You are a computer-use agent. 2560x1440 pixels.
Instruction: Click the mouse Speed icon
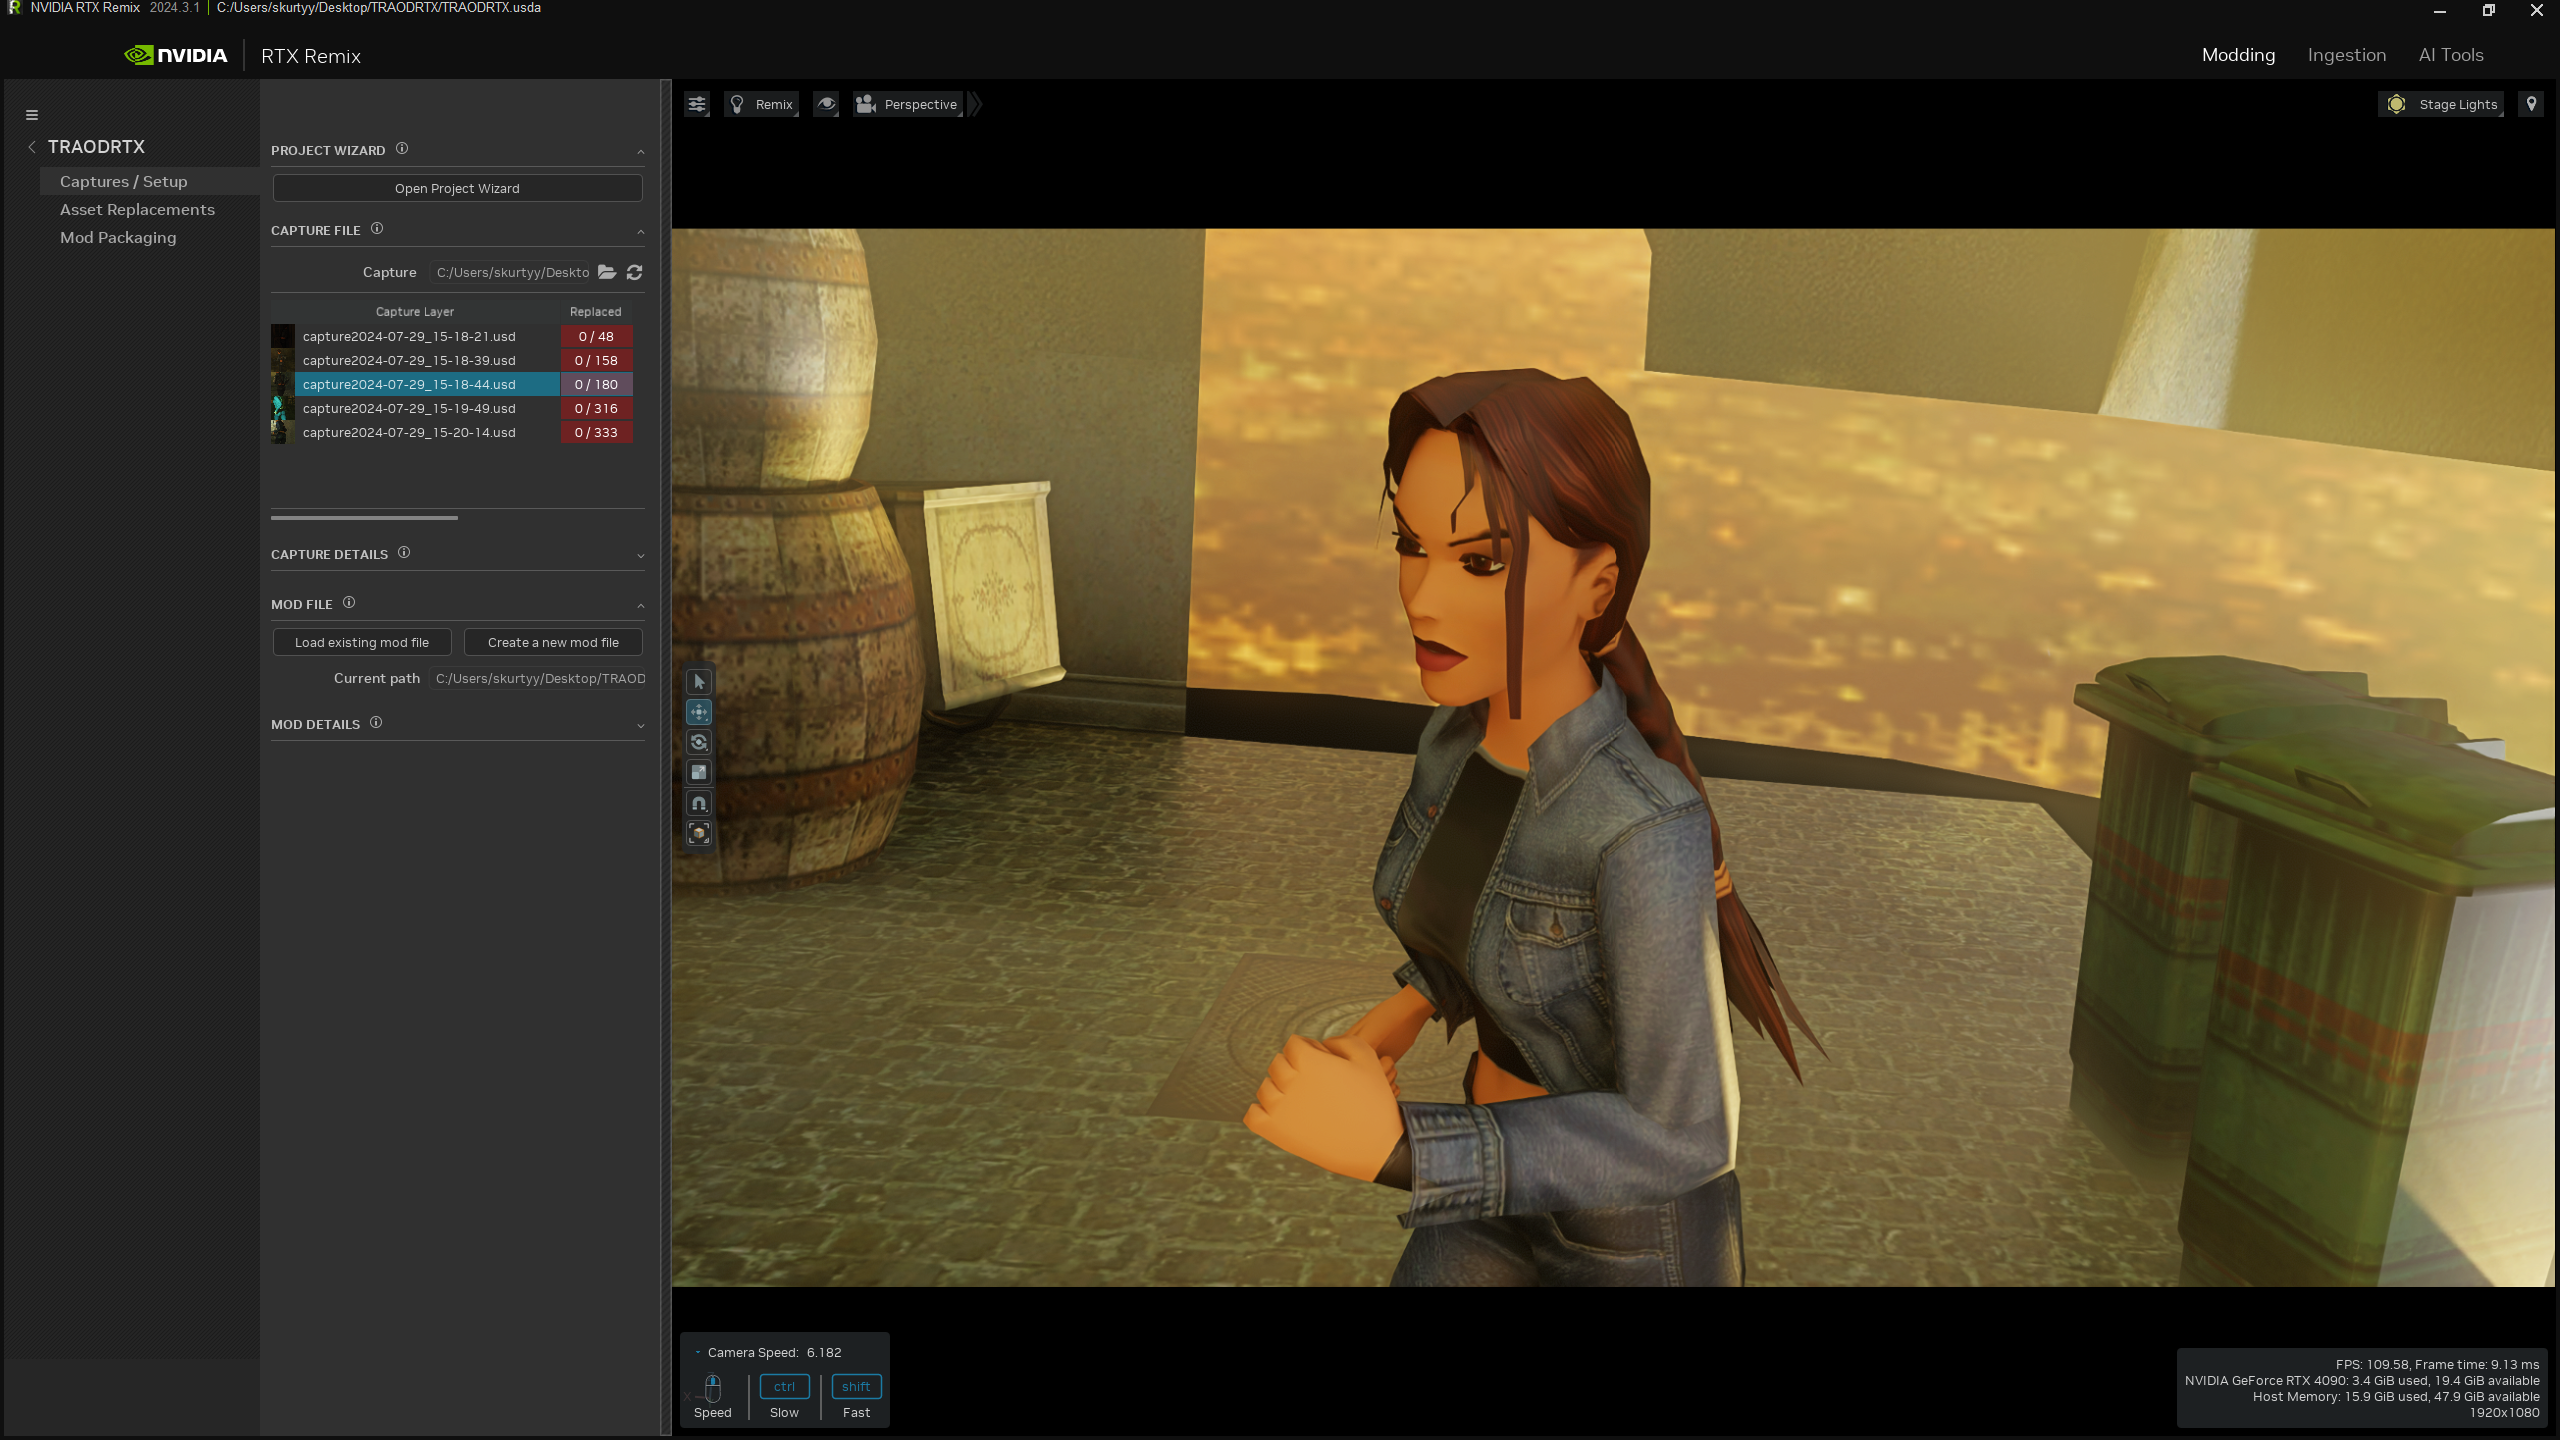tap(713, 1389)
